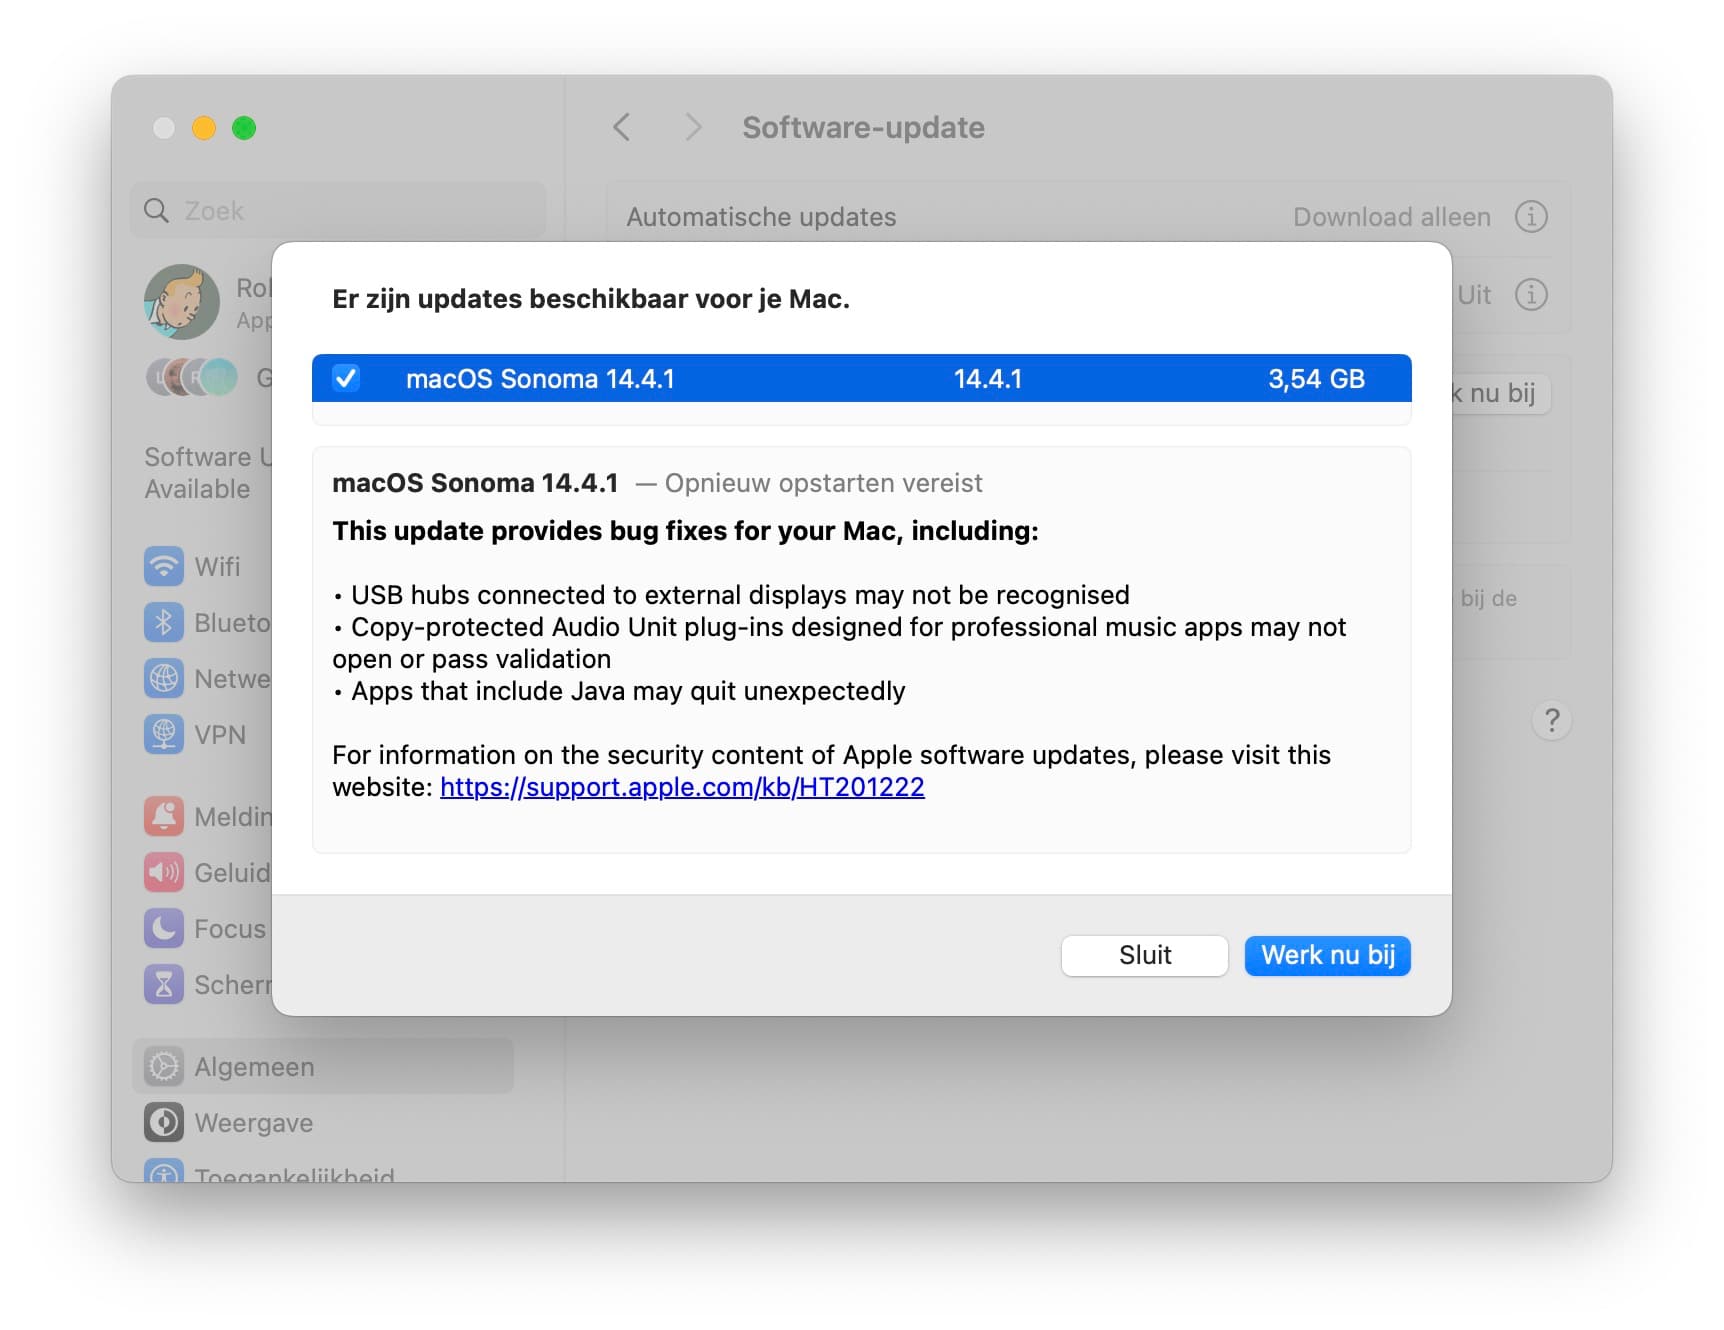Open the support.apple.com/kb/HT201222 link

pos(682,787)
